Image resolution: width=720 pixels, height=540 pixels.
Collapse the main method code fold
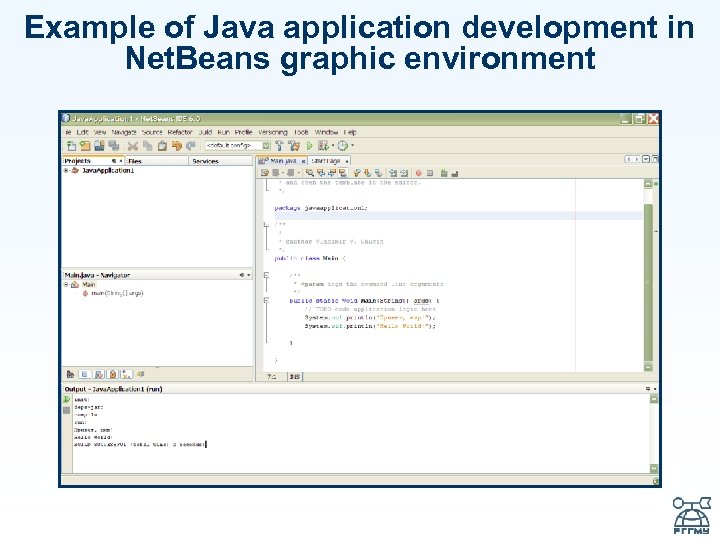(266, 300)
